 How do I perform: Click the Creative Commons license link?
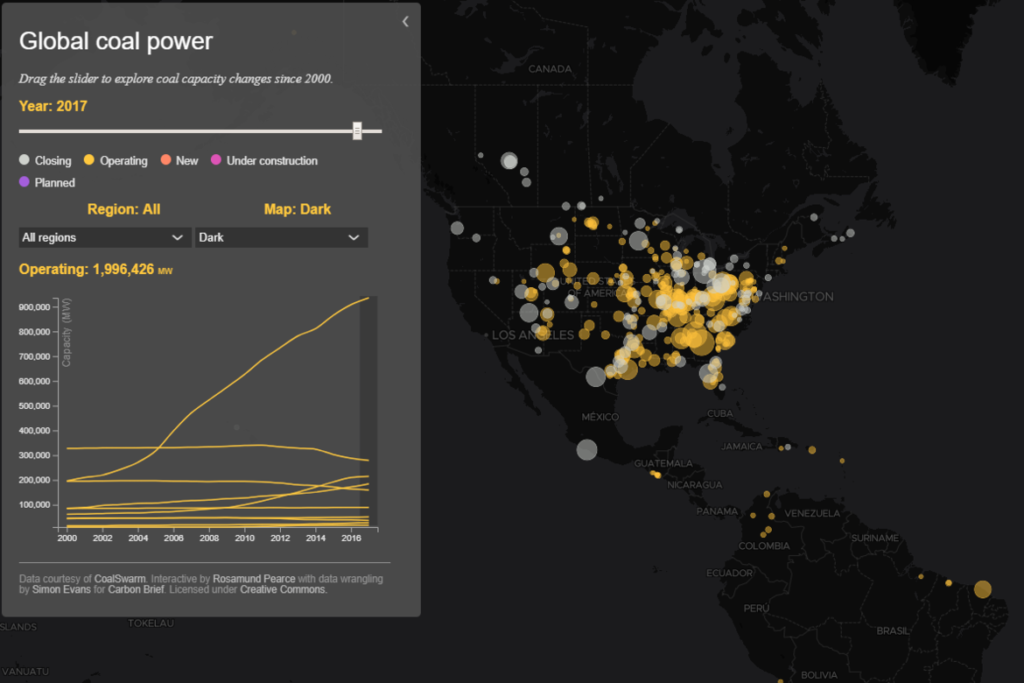(x=283, y=590)
